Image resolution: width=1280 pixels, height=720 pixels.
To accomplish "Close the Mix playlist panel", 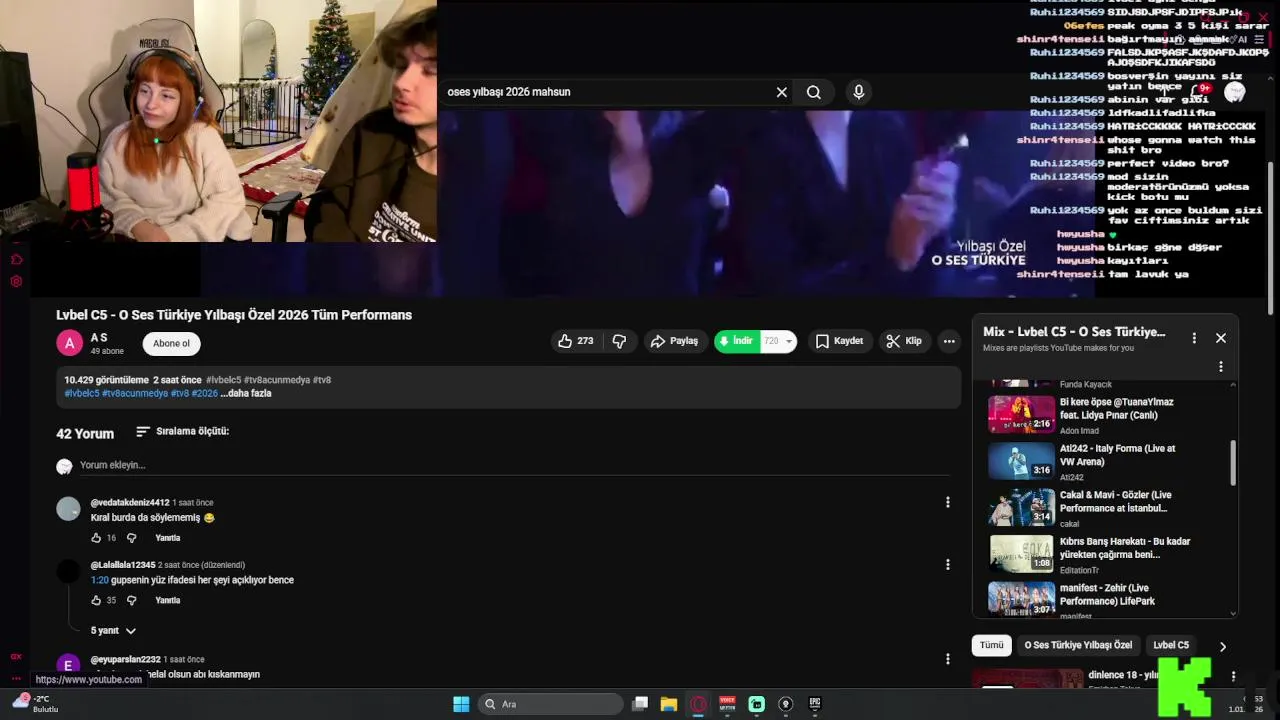I will click(1221, 338).
